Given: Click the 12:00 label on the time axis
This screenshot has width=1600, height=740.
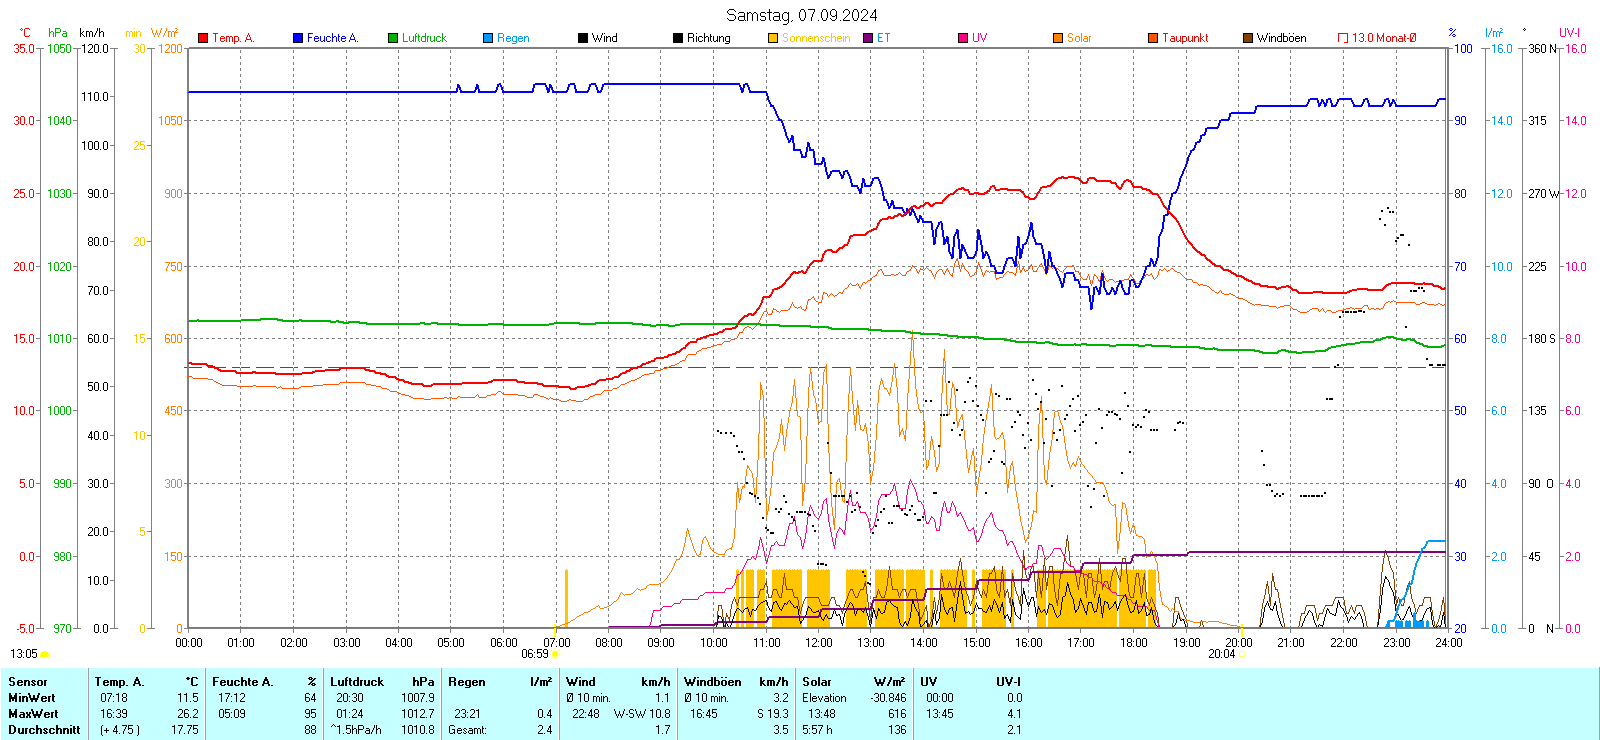Looking at the screenshot, I should 818,642.
